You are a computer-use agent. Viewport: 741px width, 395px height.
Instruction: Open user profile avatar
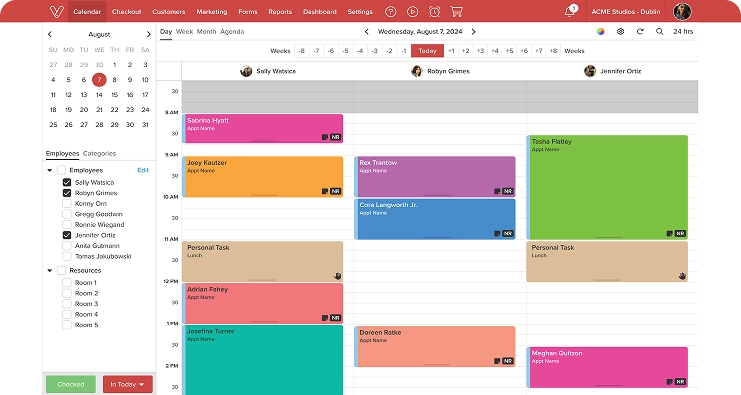tap(682, 11)
